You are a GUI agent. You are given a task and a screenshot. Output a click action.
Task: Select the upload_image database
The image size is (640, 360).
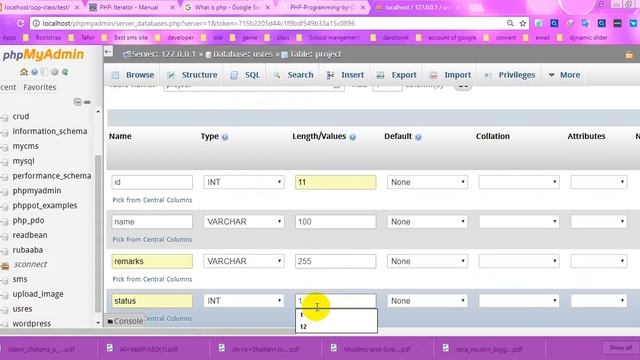click(38, 294)
